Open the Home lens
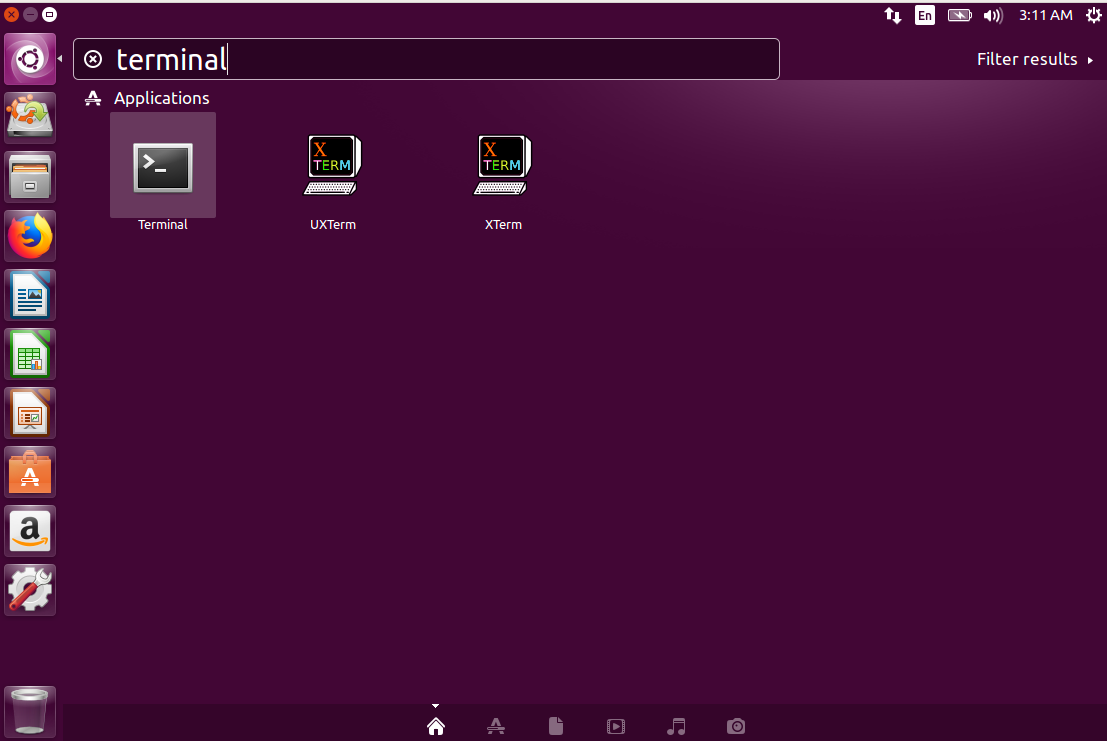Screen dimensions: 1107x741 coord(436,726)
